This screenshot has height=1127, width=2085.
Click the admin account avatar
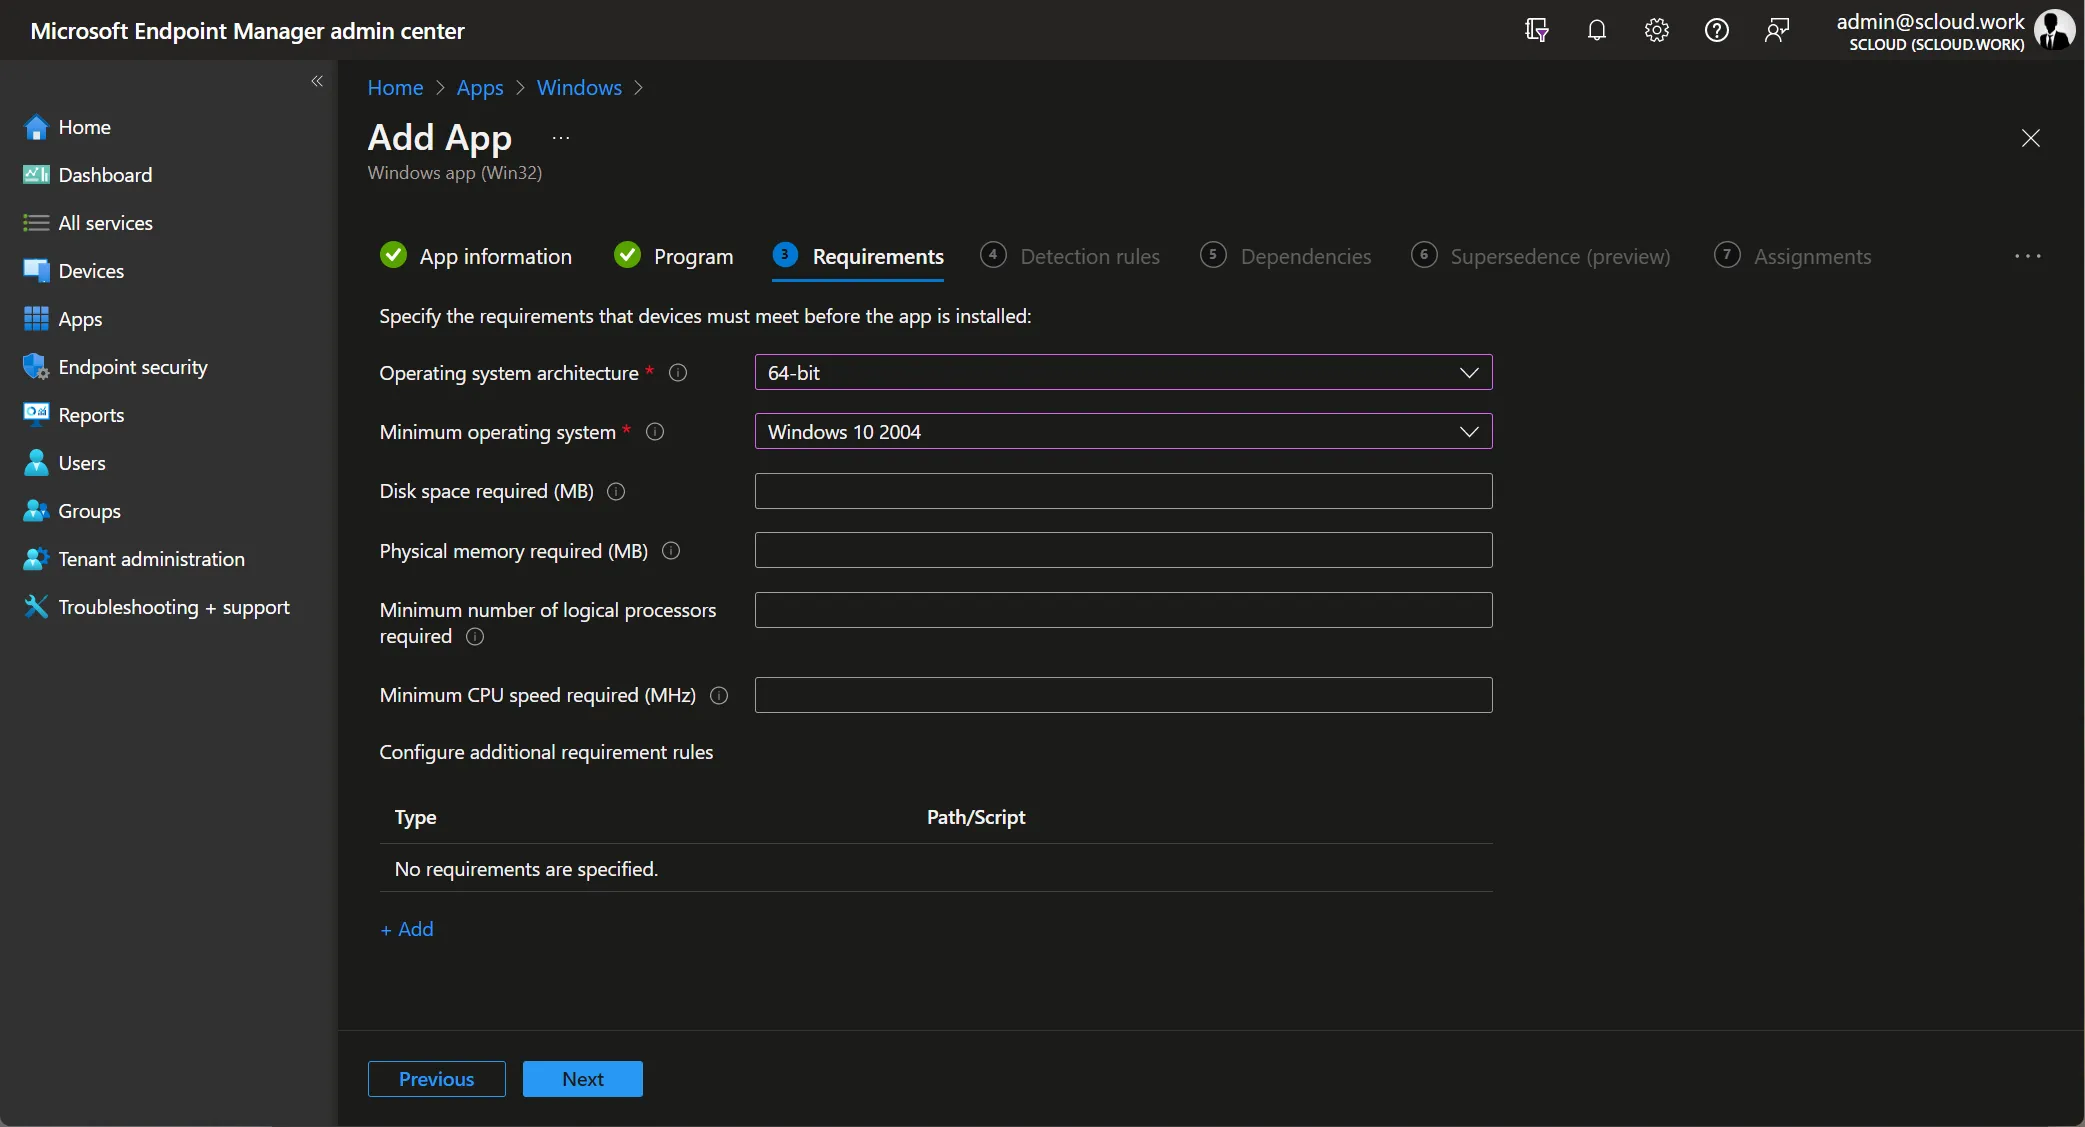pyautogui.click(x=2054, y=30)
